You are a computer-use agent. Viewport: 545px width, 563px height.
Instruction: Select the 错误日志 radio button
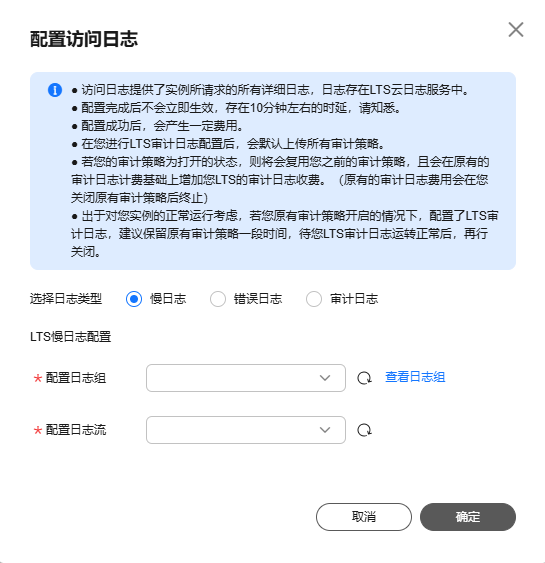pos(218,299)
